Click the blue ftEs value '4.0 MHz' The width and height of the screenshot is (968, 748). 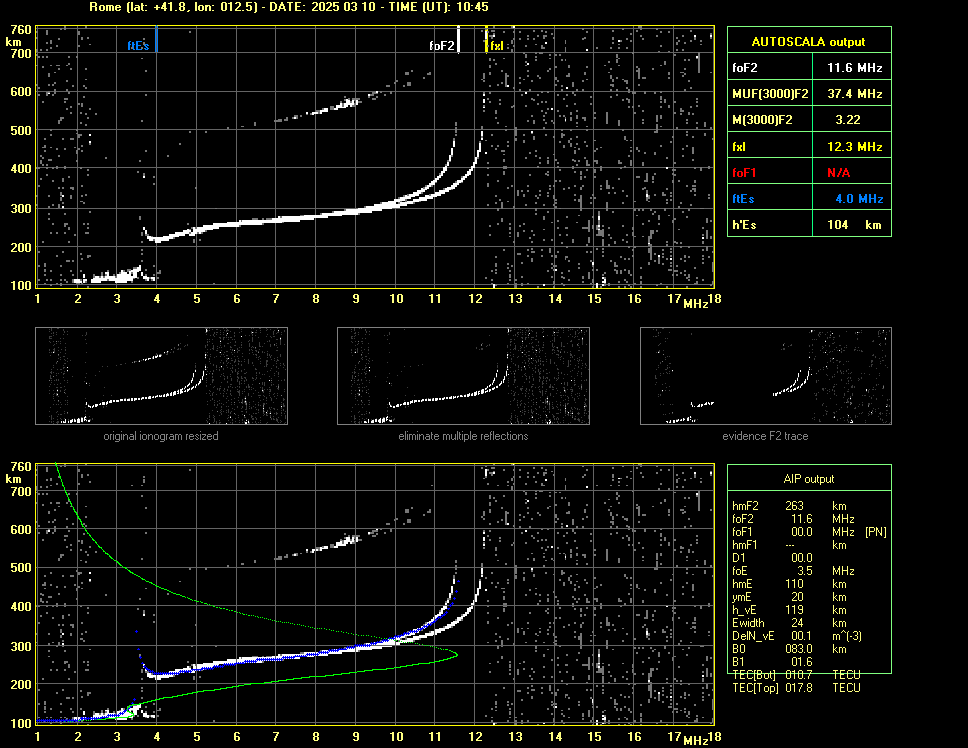pos(859,199)
